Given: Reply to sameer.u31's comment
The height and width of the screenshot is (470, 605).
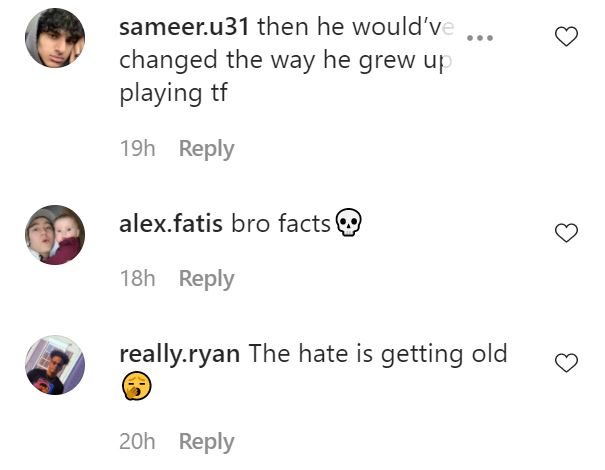Looking at the screenshot, I should click(206, 149).
